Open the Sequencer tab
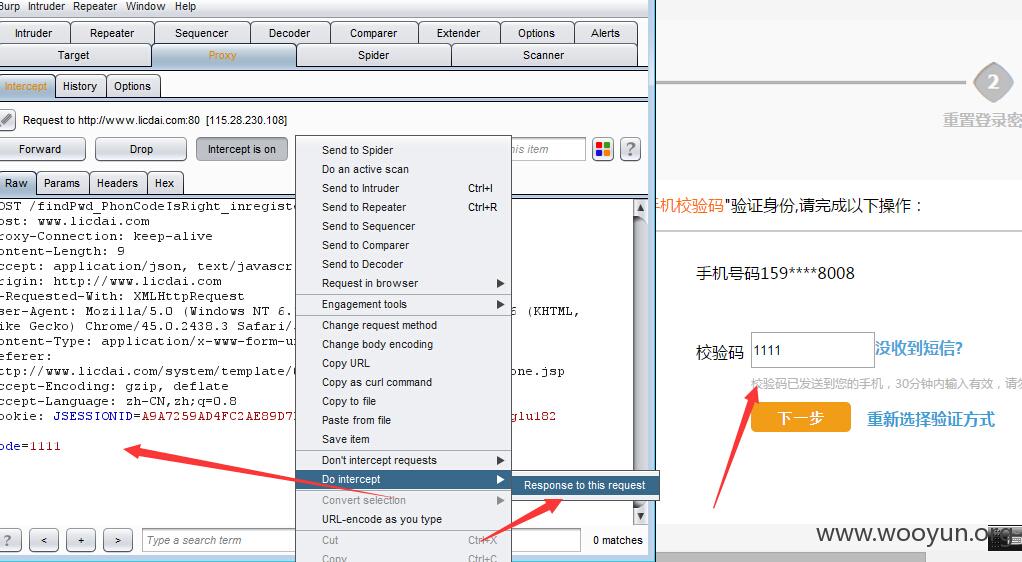Viewport: 1022px width, 562px height. [201, 33]
